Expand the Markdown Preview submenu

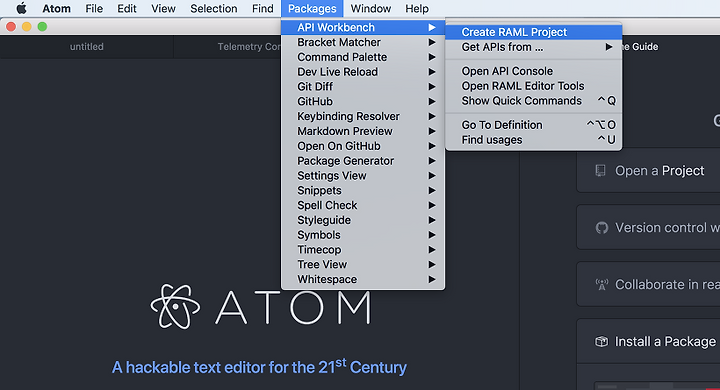point(363,131)
